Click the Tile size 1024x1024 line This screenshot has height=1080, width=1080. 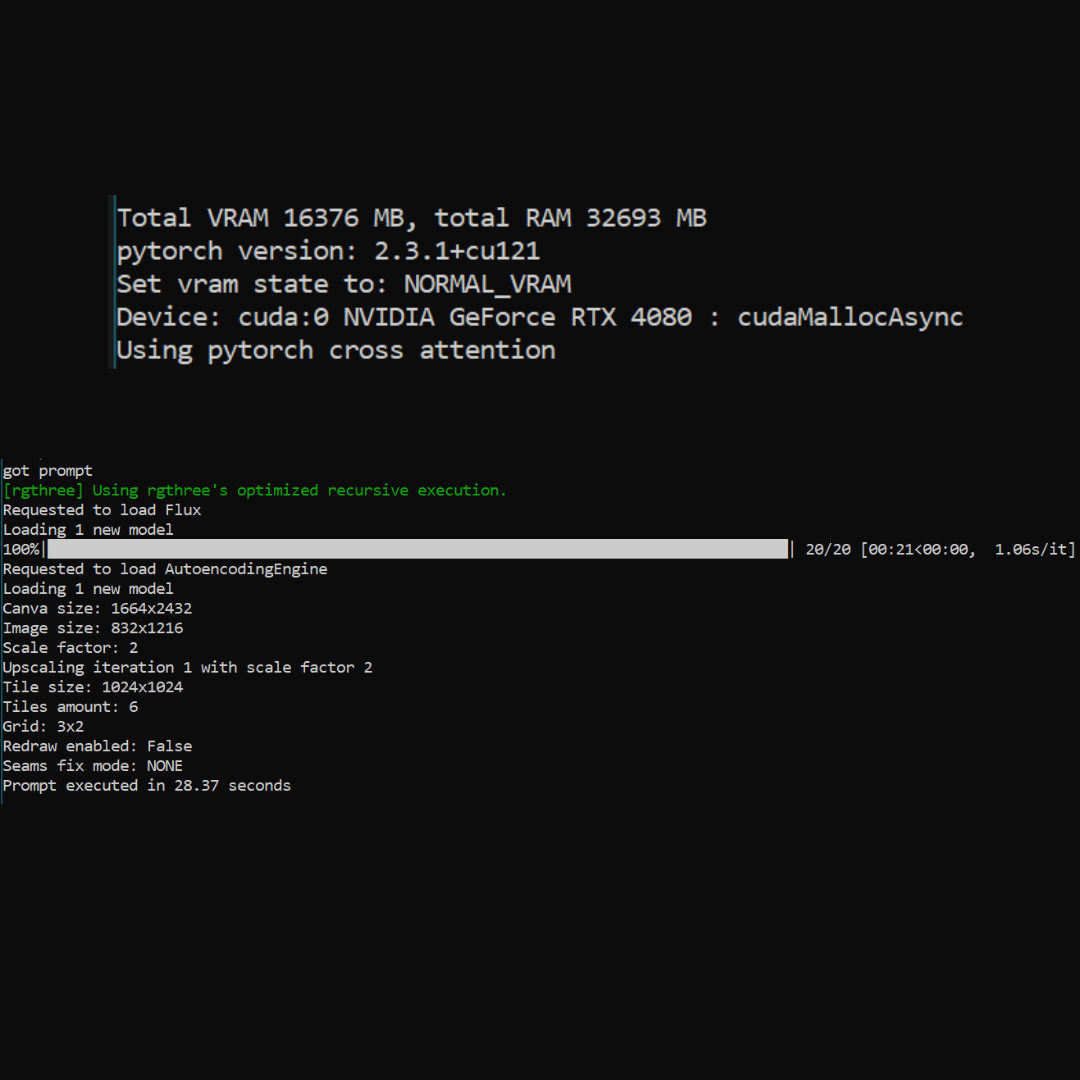(93, 687)
